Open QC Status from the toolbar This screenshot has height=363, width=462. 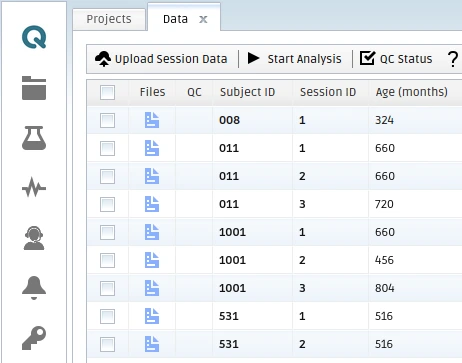396,59
